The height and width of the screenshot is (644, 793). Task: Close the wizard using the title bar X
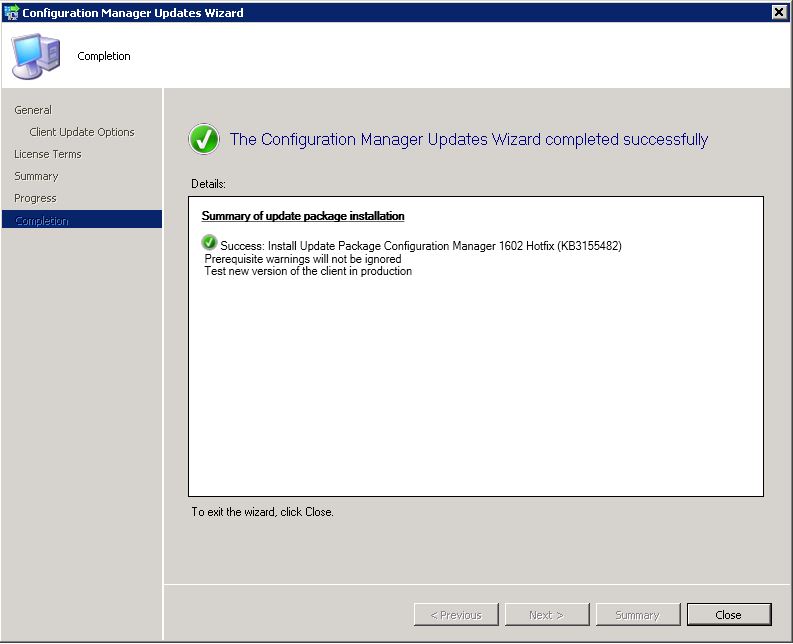pyautogui.click(x=779, y=12)
